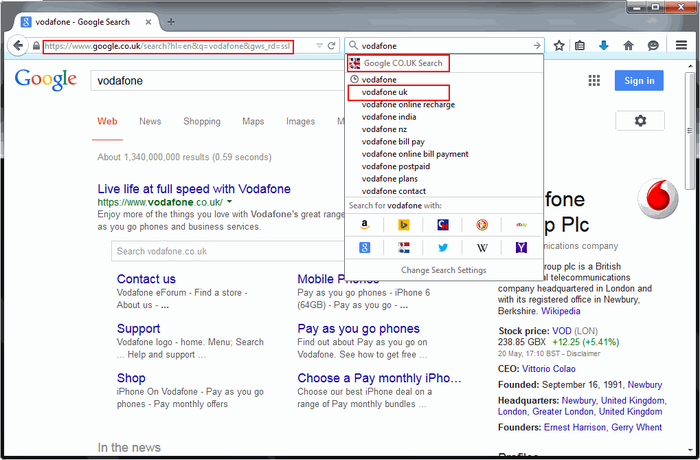Search with Amazon engine icon
700x460 pixels.
pyautogui.click(x=365, y=225)
